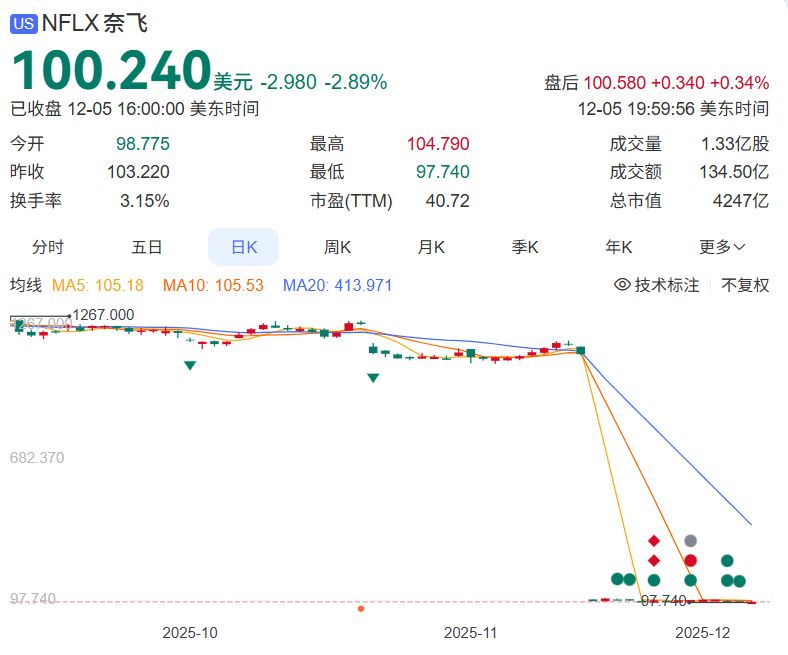Viewport: 788px width, 655px height.
Task: Click the blue US market badge
Action: (x=23, y=23)
